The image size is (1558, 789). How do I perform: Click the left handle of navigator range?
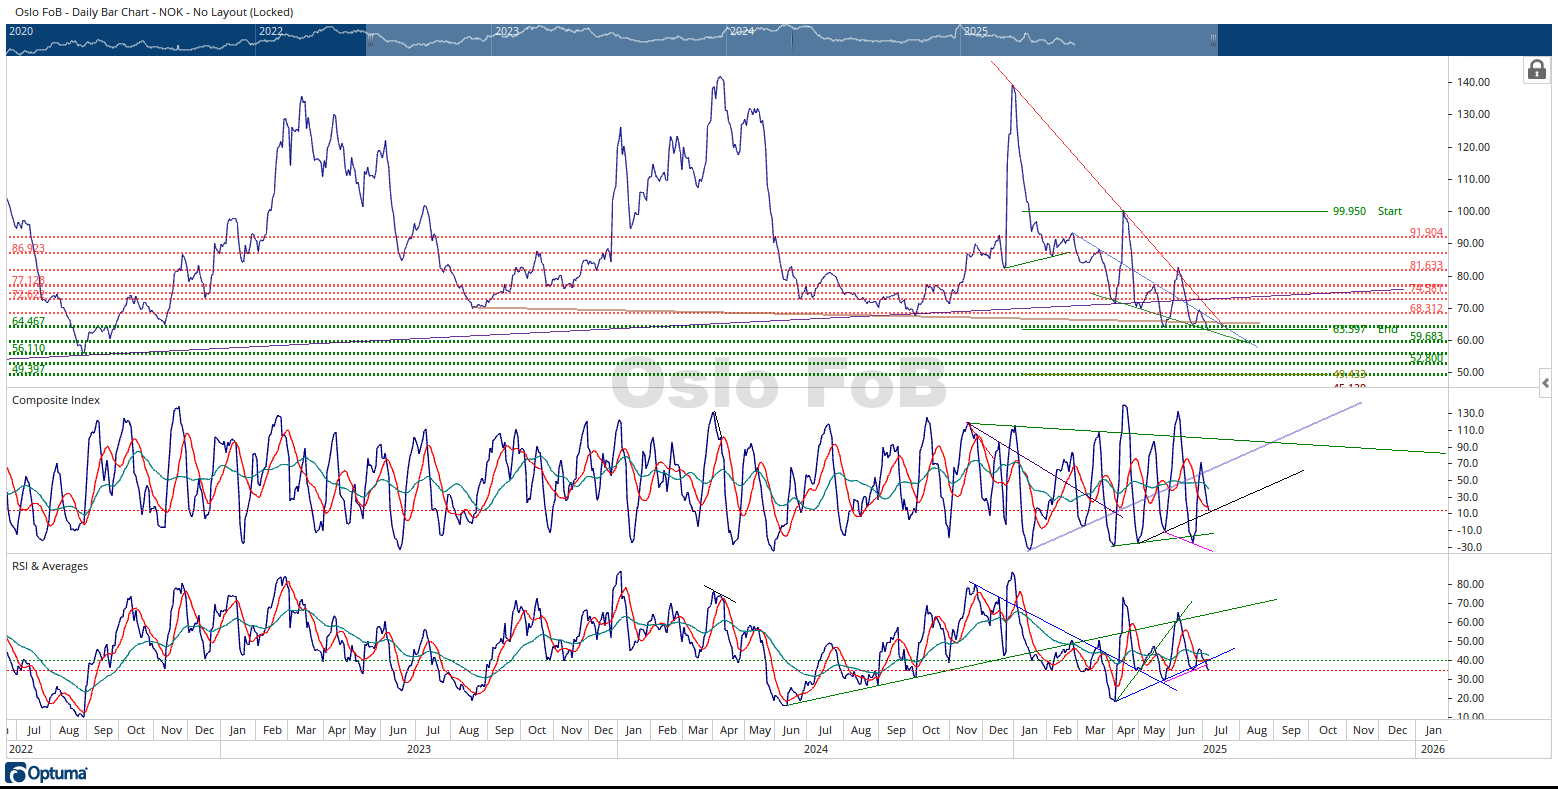[x=369, y=40]
